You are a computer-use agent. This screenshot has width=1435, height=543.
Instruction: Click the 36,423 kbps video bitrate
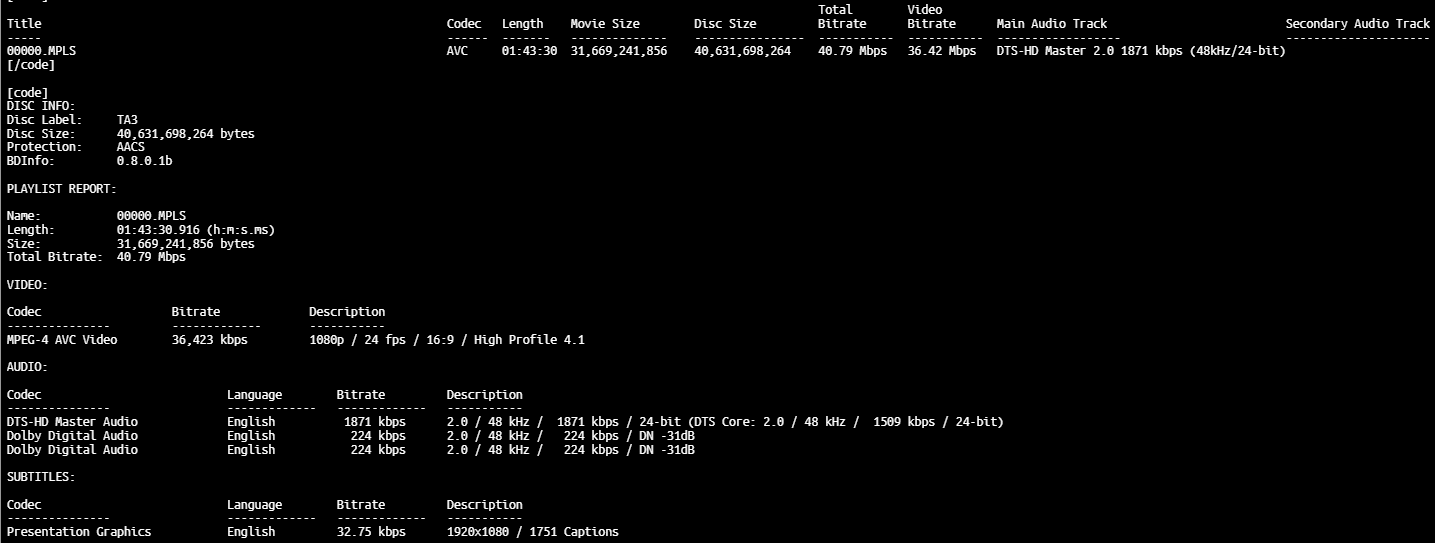tap(209, 340)
